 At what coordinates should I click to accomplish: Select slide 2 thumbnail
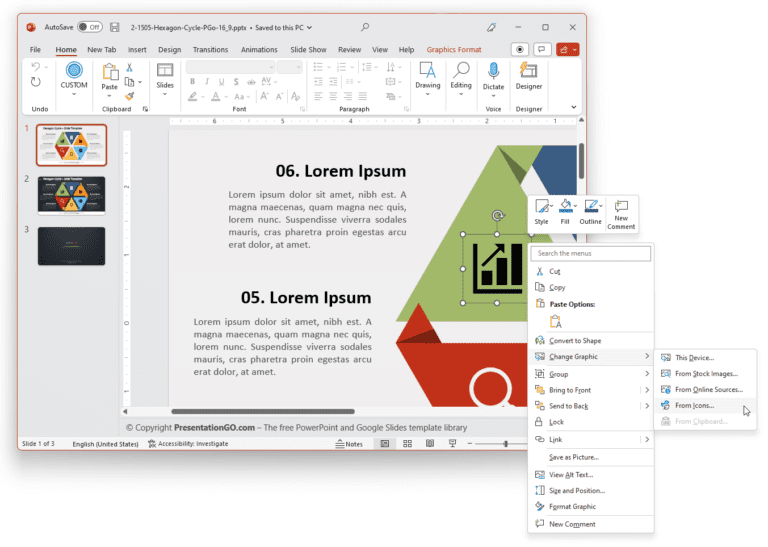click(x=72, y=196)
